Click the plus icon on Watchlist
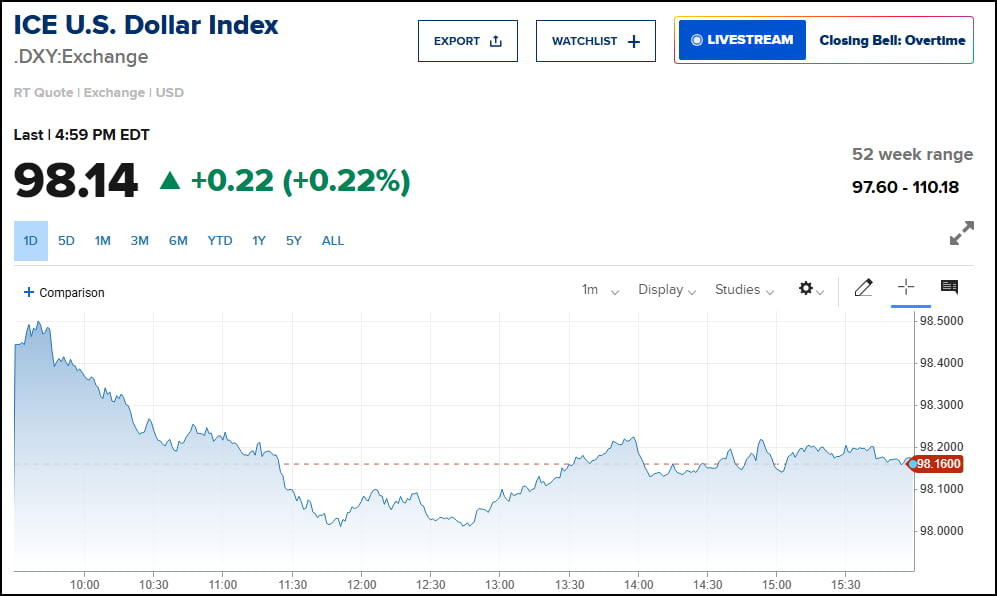 [634, 42]
